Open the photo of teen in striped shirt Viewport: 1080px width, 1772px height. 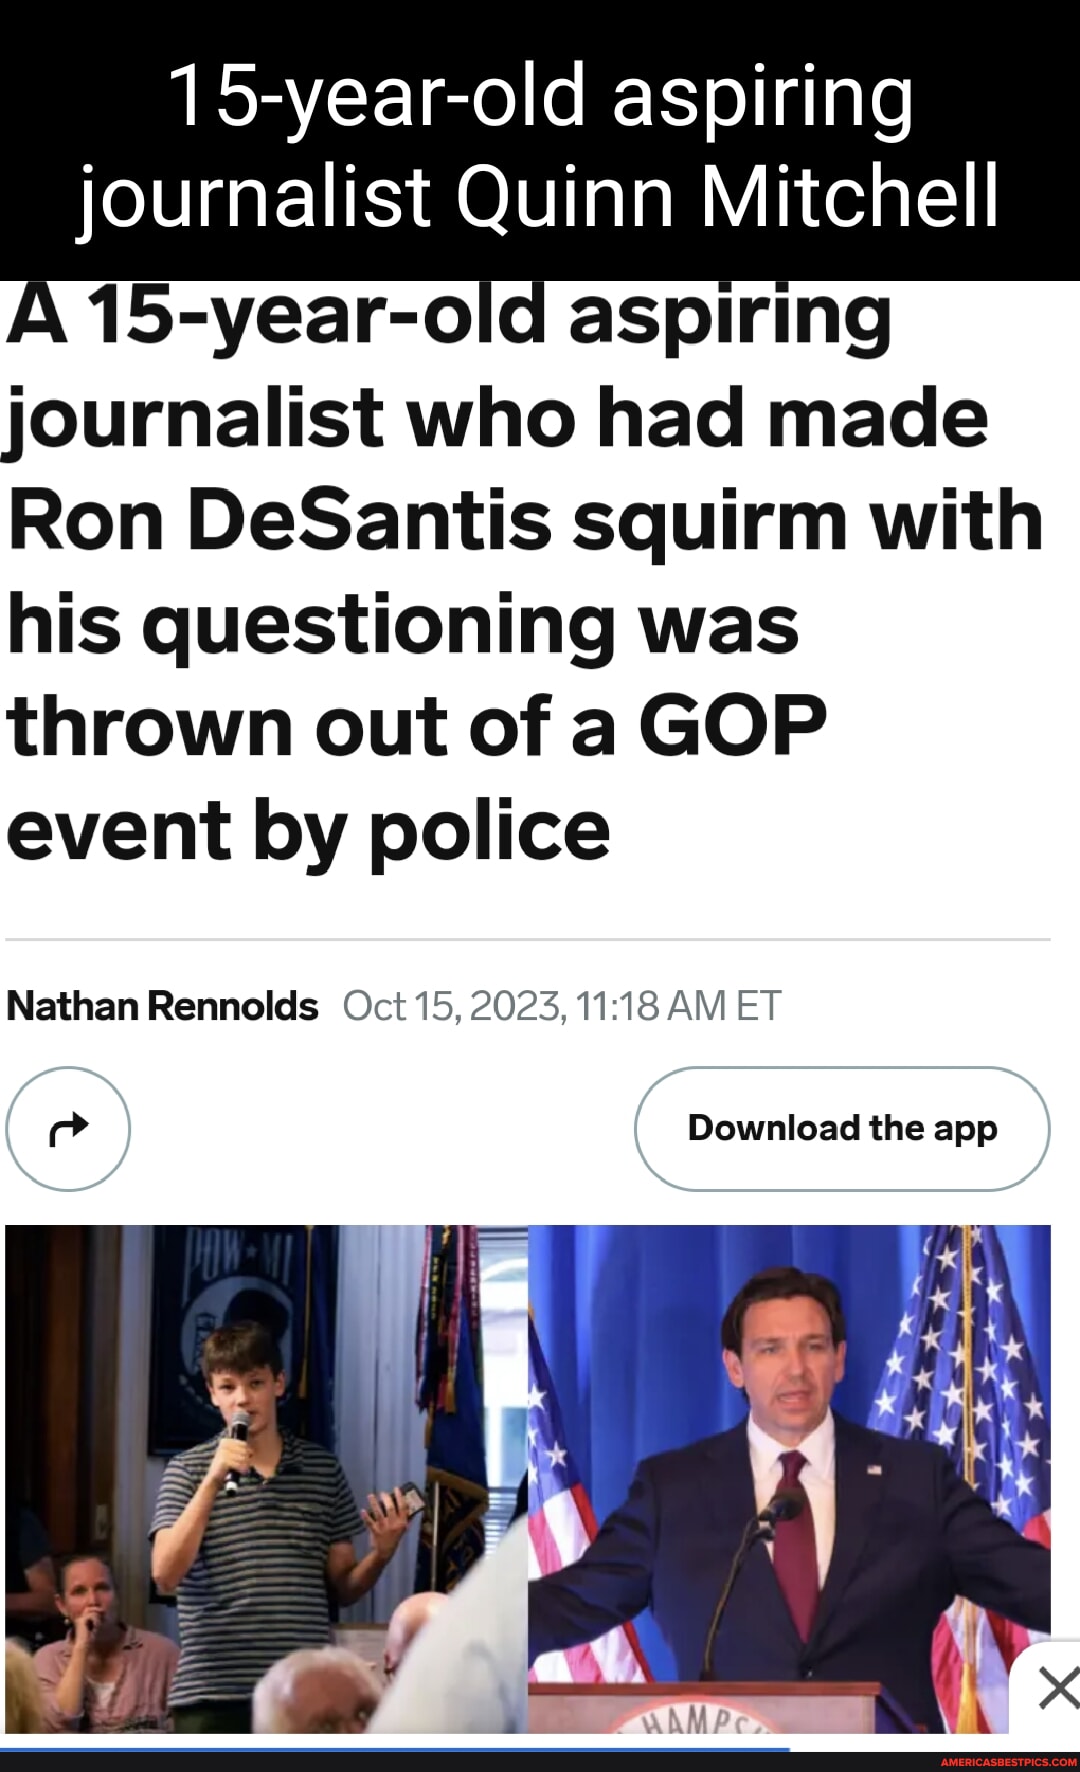266,1478
